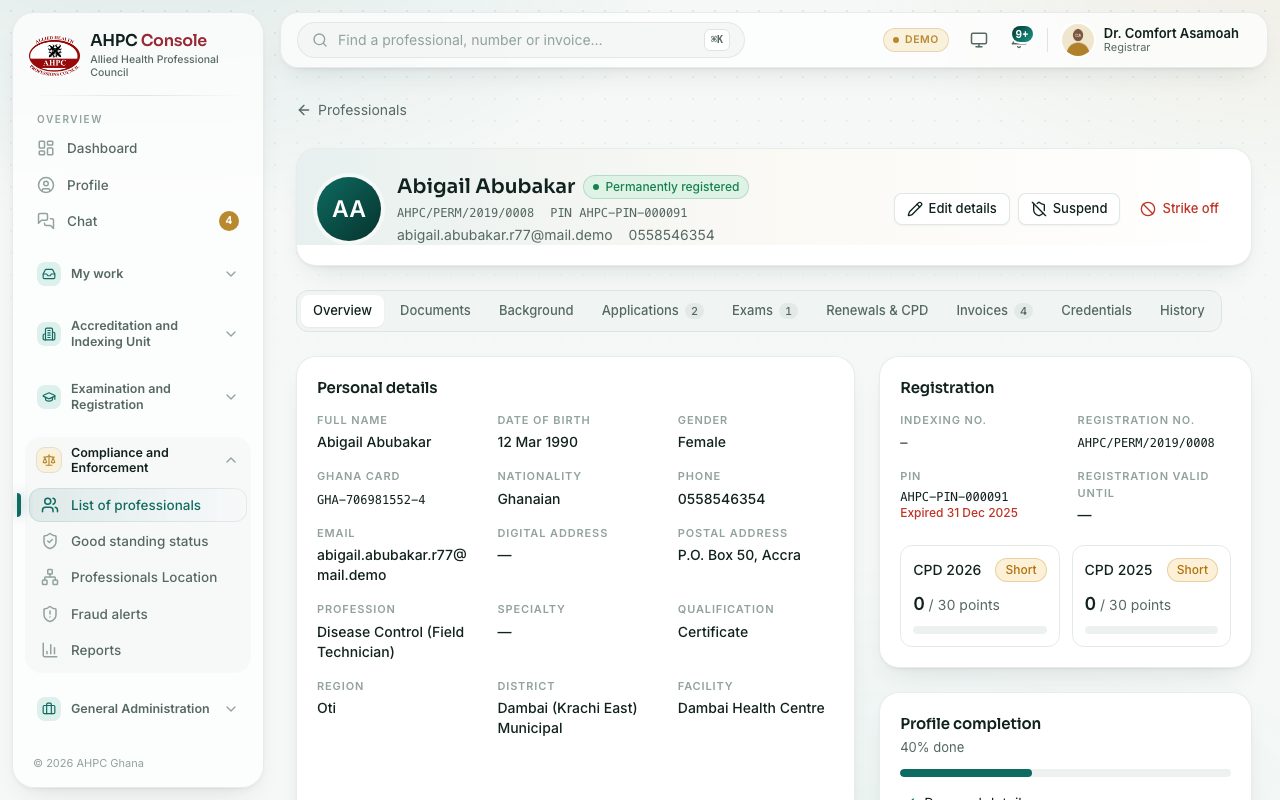This screenshot has width=1280, height=800.
Task: Expand the My work section
Action: [x=231, y=274]
